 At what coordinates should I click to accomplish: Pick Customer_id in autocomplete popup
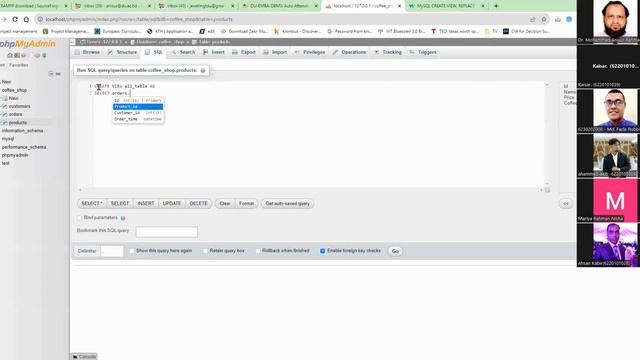[x=138, y=113]
